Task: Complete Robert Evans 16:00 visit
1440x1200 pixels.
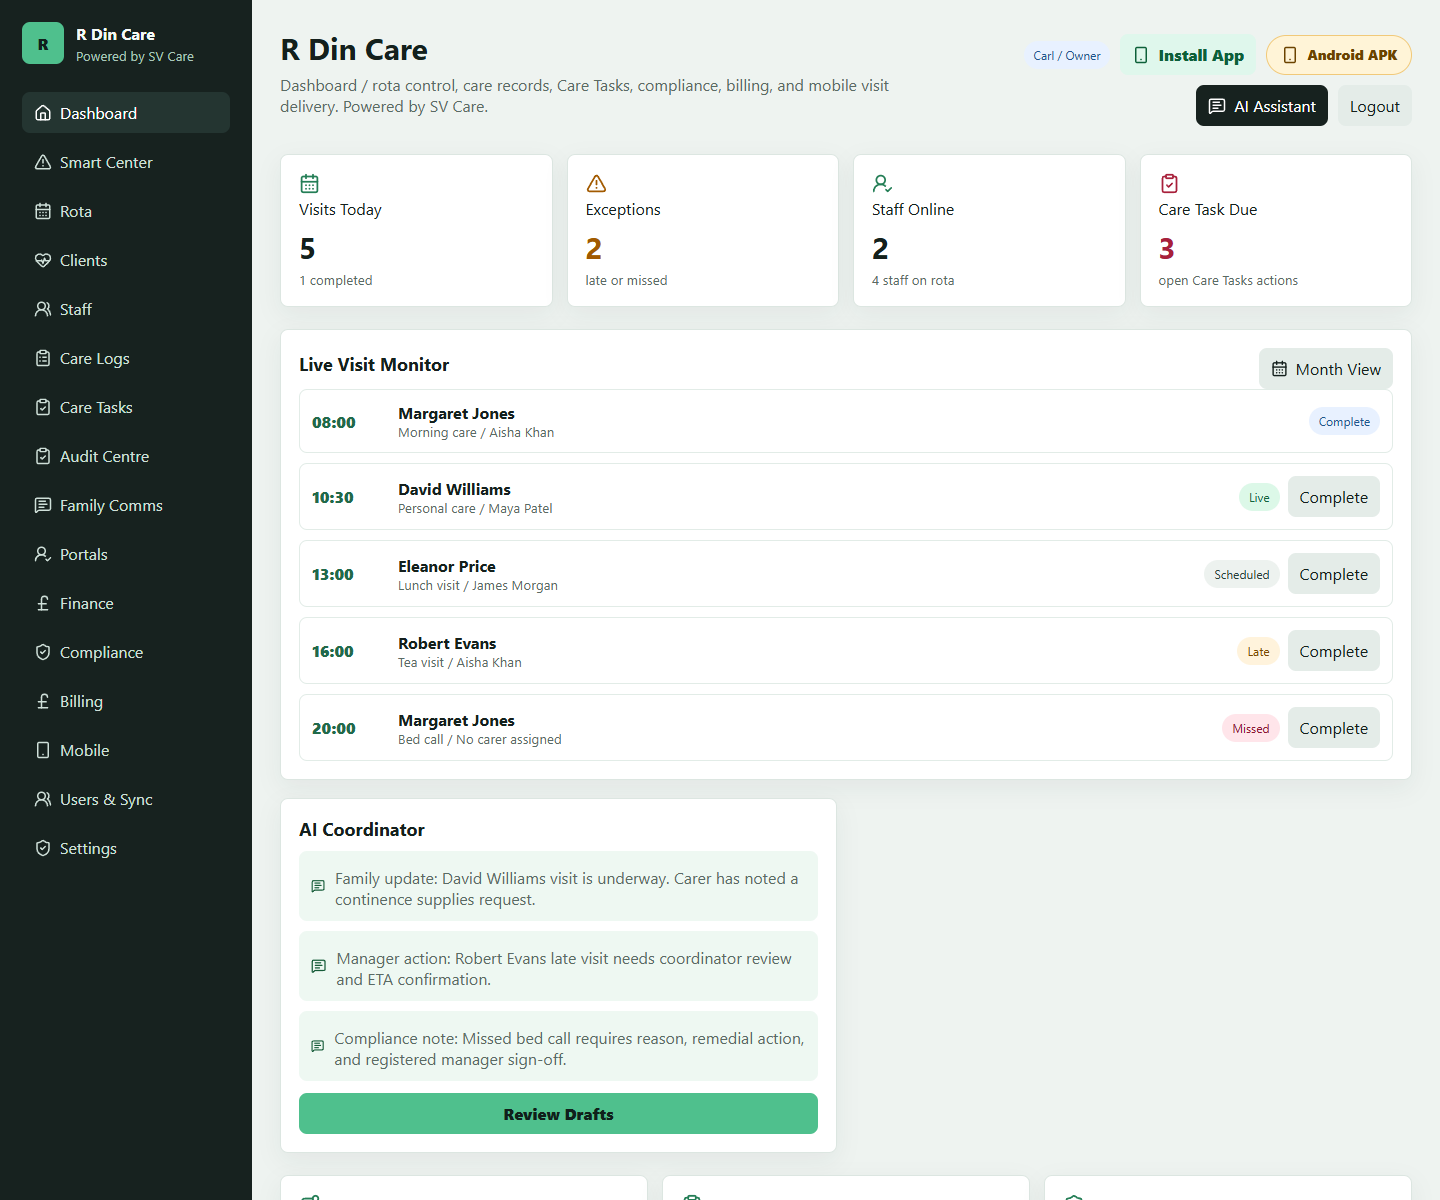Action: click(x=1334, y=651)
